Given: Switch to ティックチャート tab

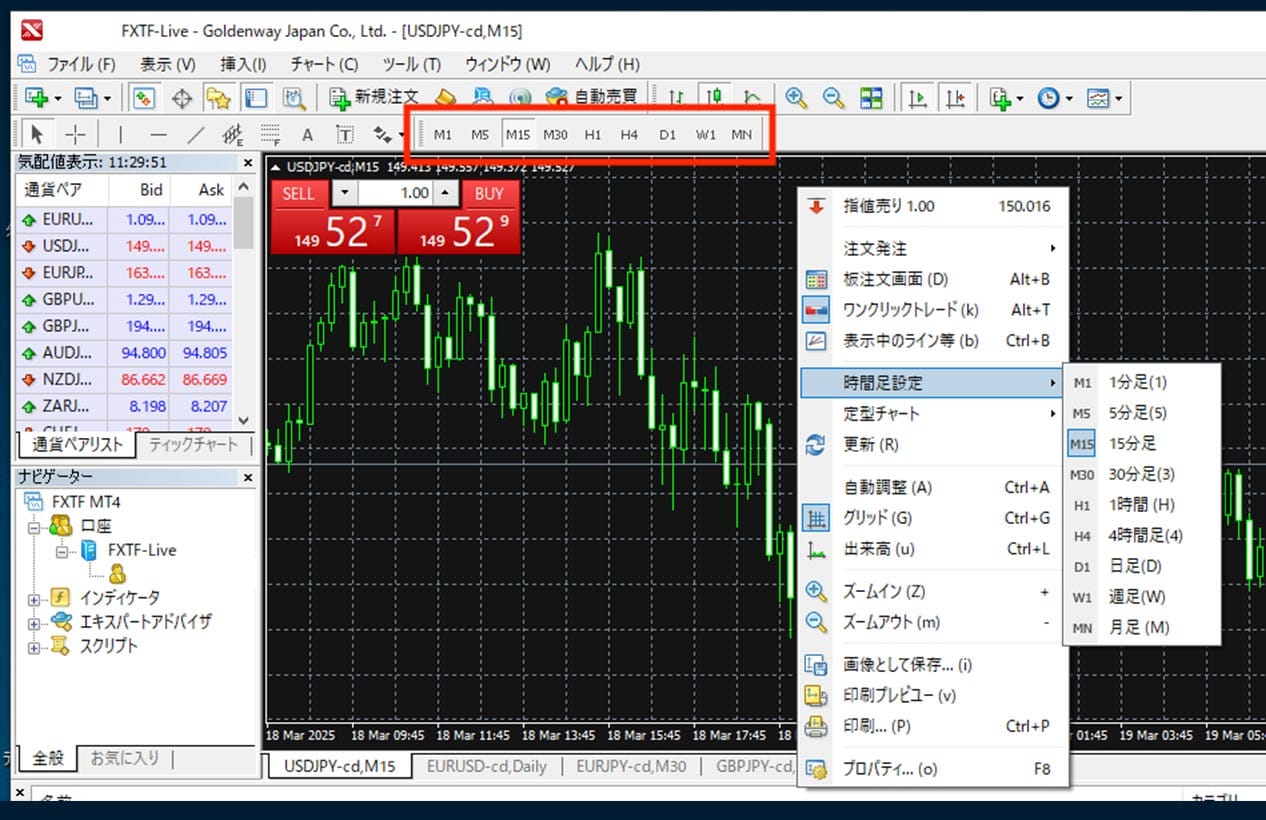Looking at the screenshot, I should tap(193, 445).
